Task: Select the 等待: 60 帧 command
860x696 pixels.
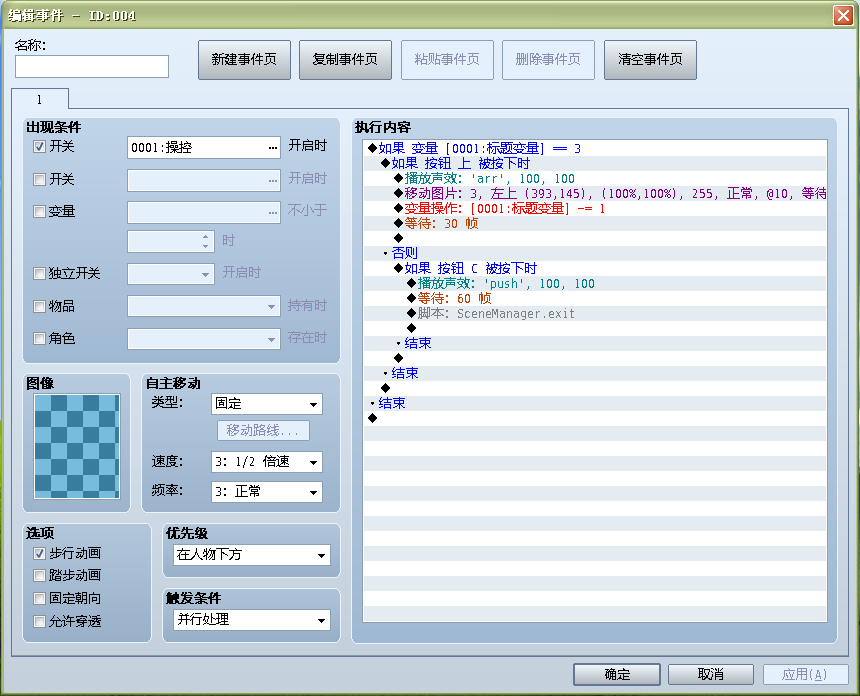Action: (x=595, y=298)
